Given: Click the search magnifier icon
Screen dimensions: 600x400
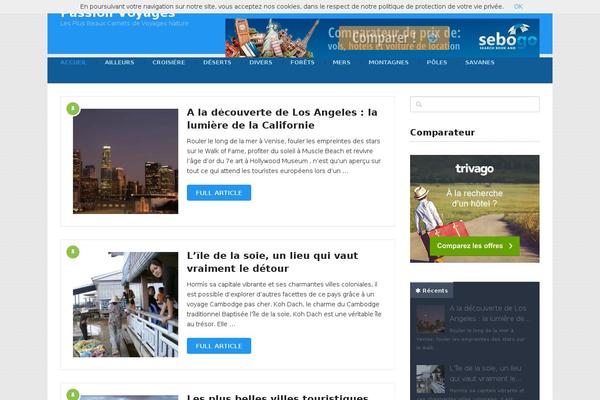Looking at the screenshot, I should coord(419,104).
